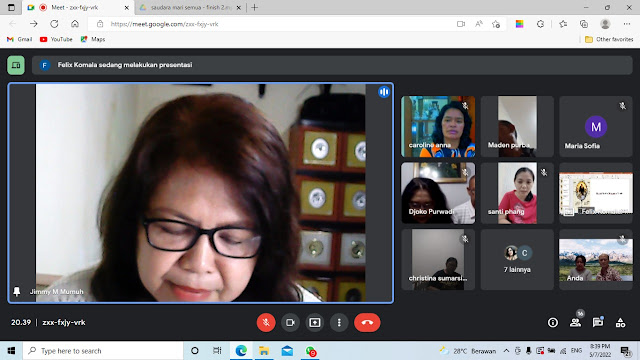
Task: Open the Favorites list icon
Action: 563,24
